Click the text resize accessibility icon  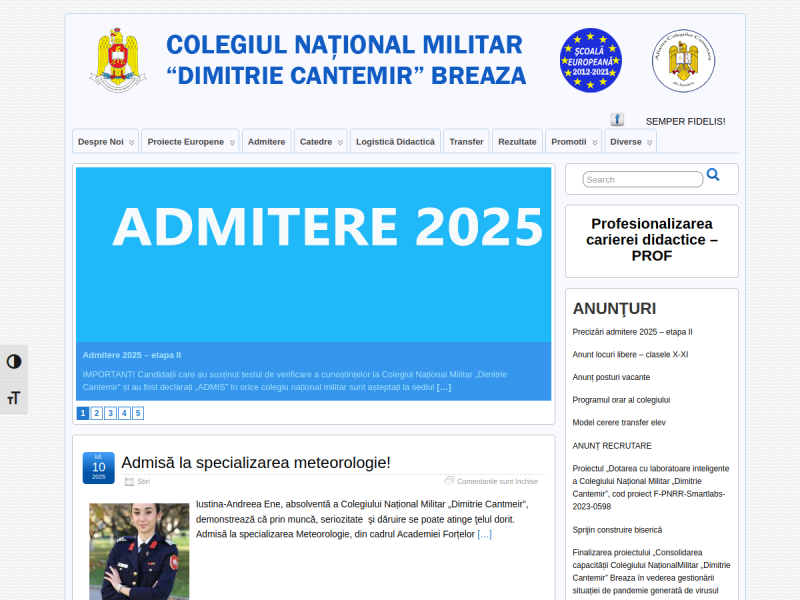tap(14, 397)
